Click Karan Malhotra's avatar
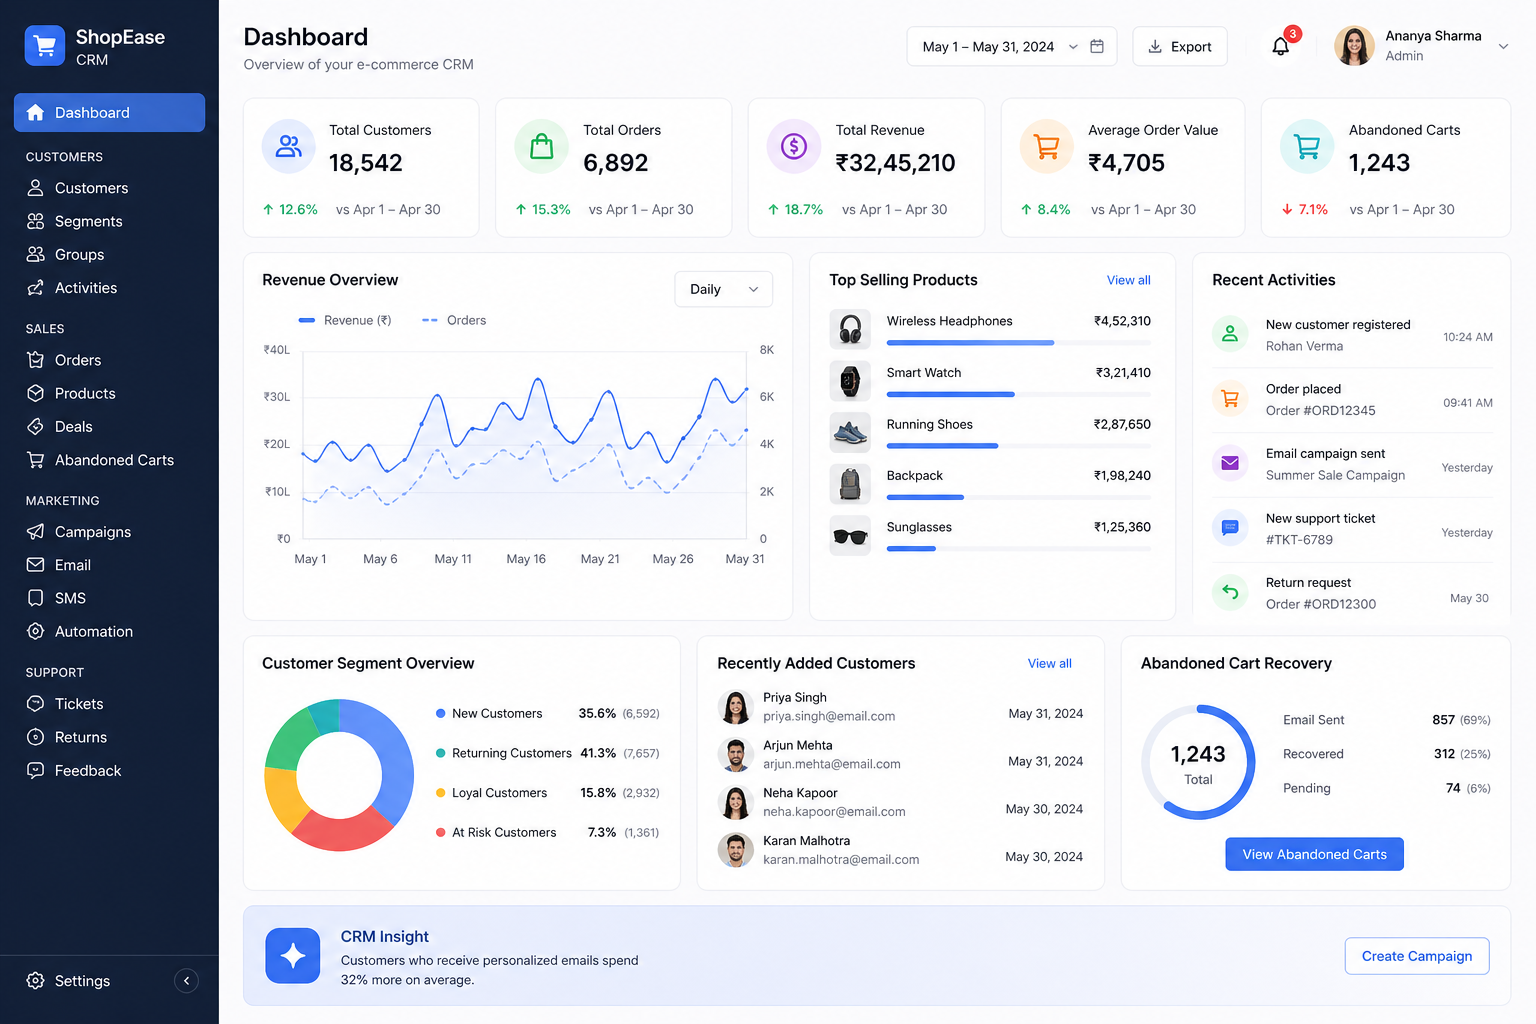The height and width of the screenshot is (1024, 1536). click(x=736, y=850)
